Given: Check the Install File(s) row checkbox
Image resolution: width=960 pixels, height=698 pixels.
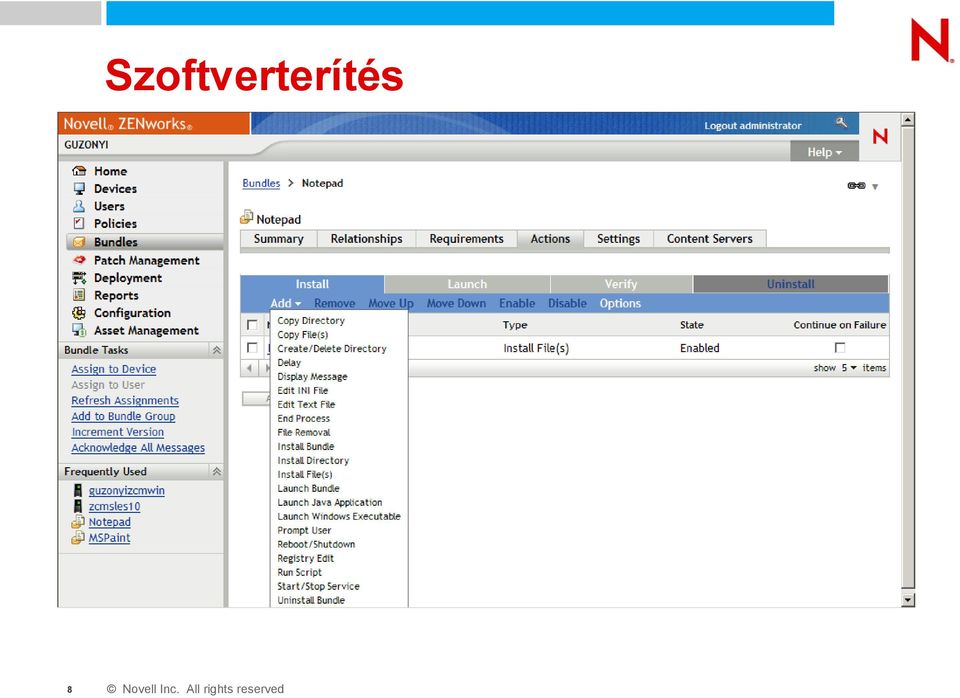Looking at the screenshot, I should point(252,348).
